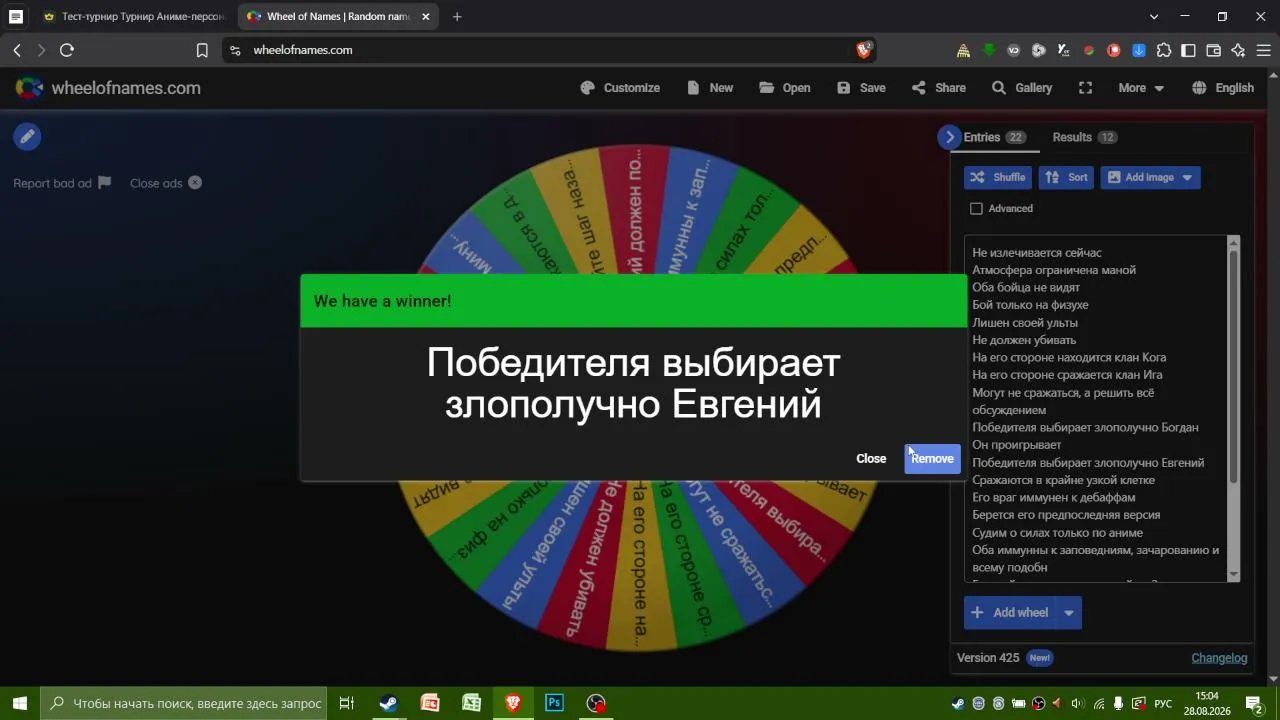The width and height of the screenshot is (1280, 720).
Task: Click the Add wheel button
Action: [1009, 613]
